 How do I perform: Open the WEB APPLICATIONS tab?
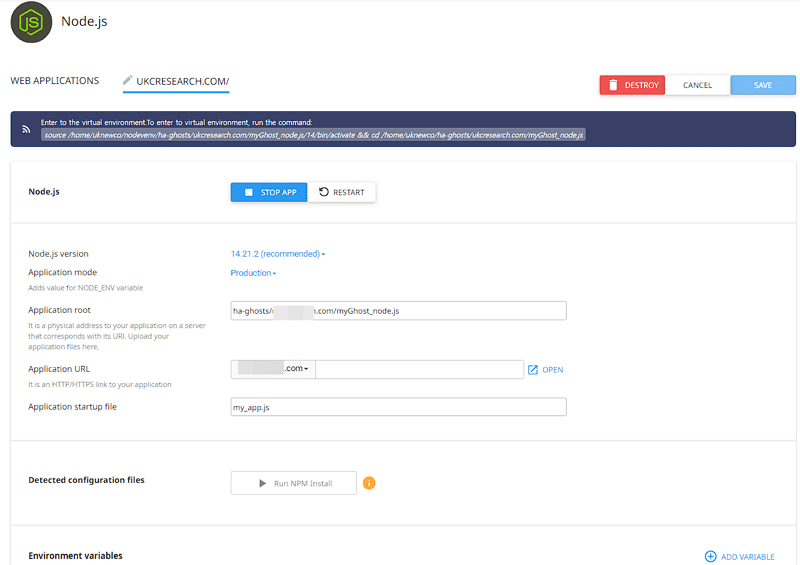coord(55,81)
